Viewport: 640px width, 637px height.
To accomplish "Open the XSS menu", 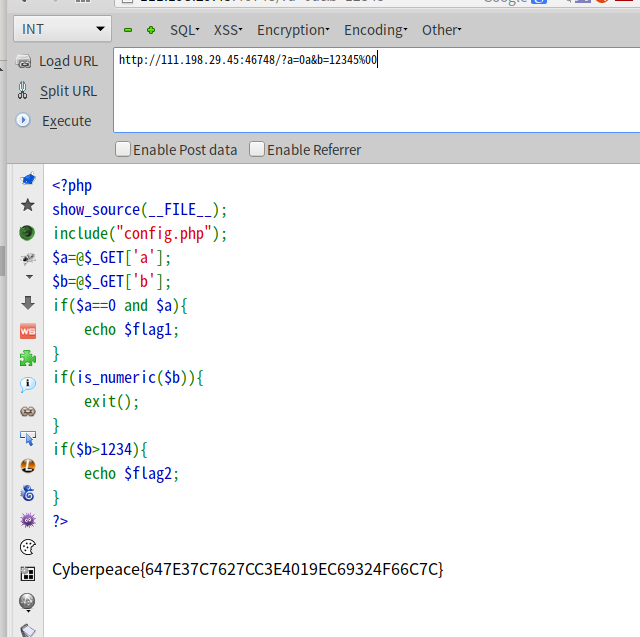I will 227,30.
